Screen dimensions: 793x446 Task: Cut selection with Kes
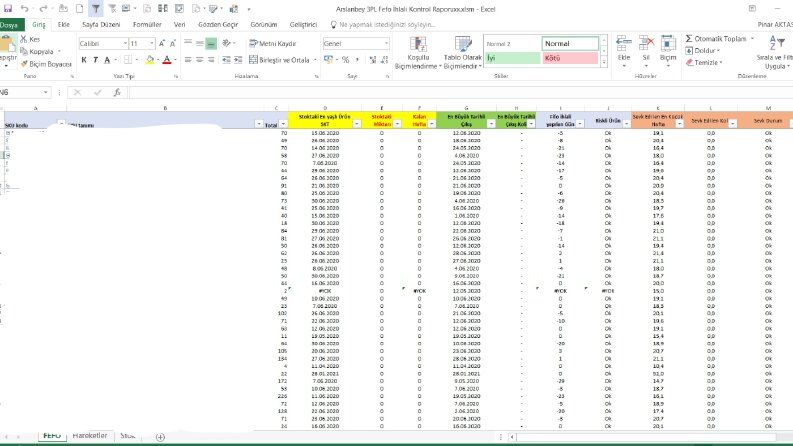[x=30, y=39]
